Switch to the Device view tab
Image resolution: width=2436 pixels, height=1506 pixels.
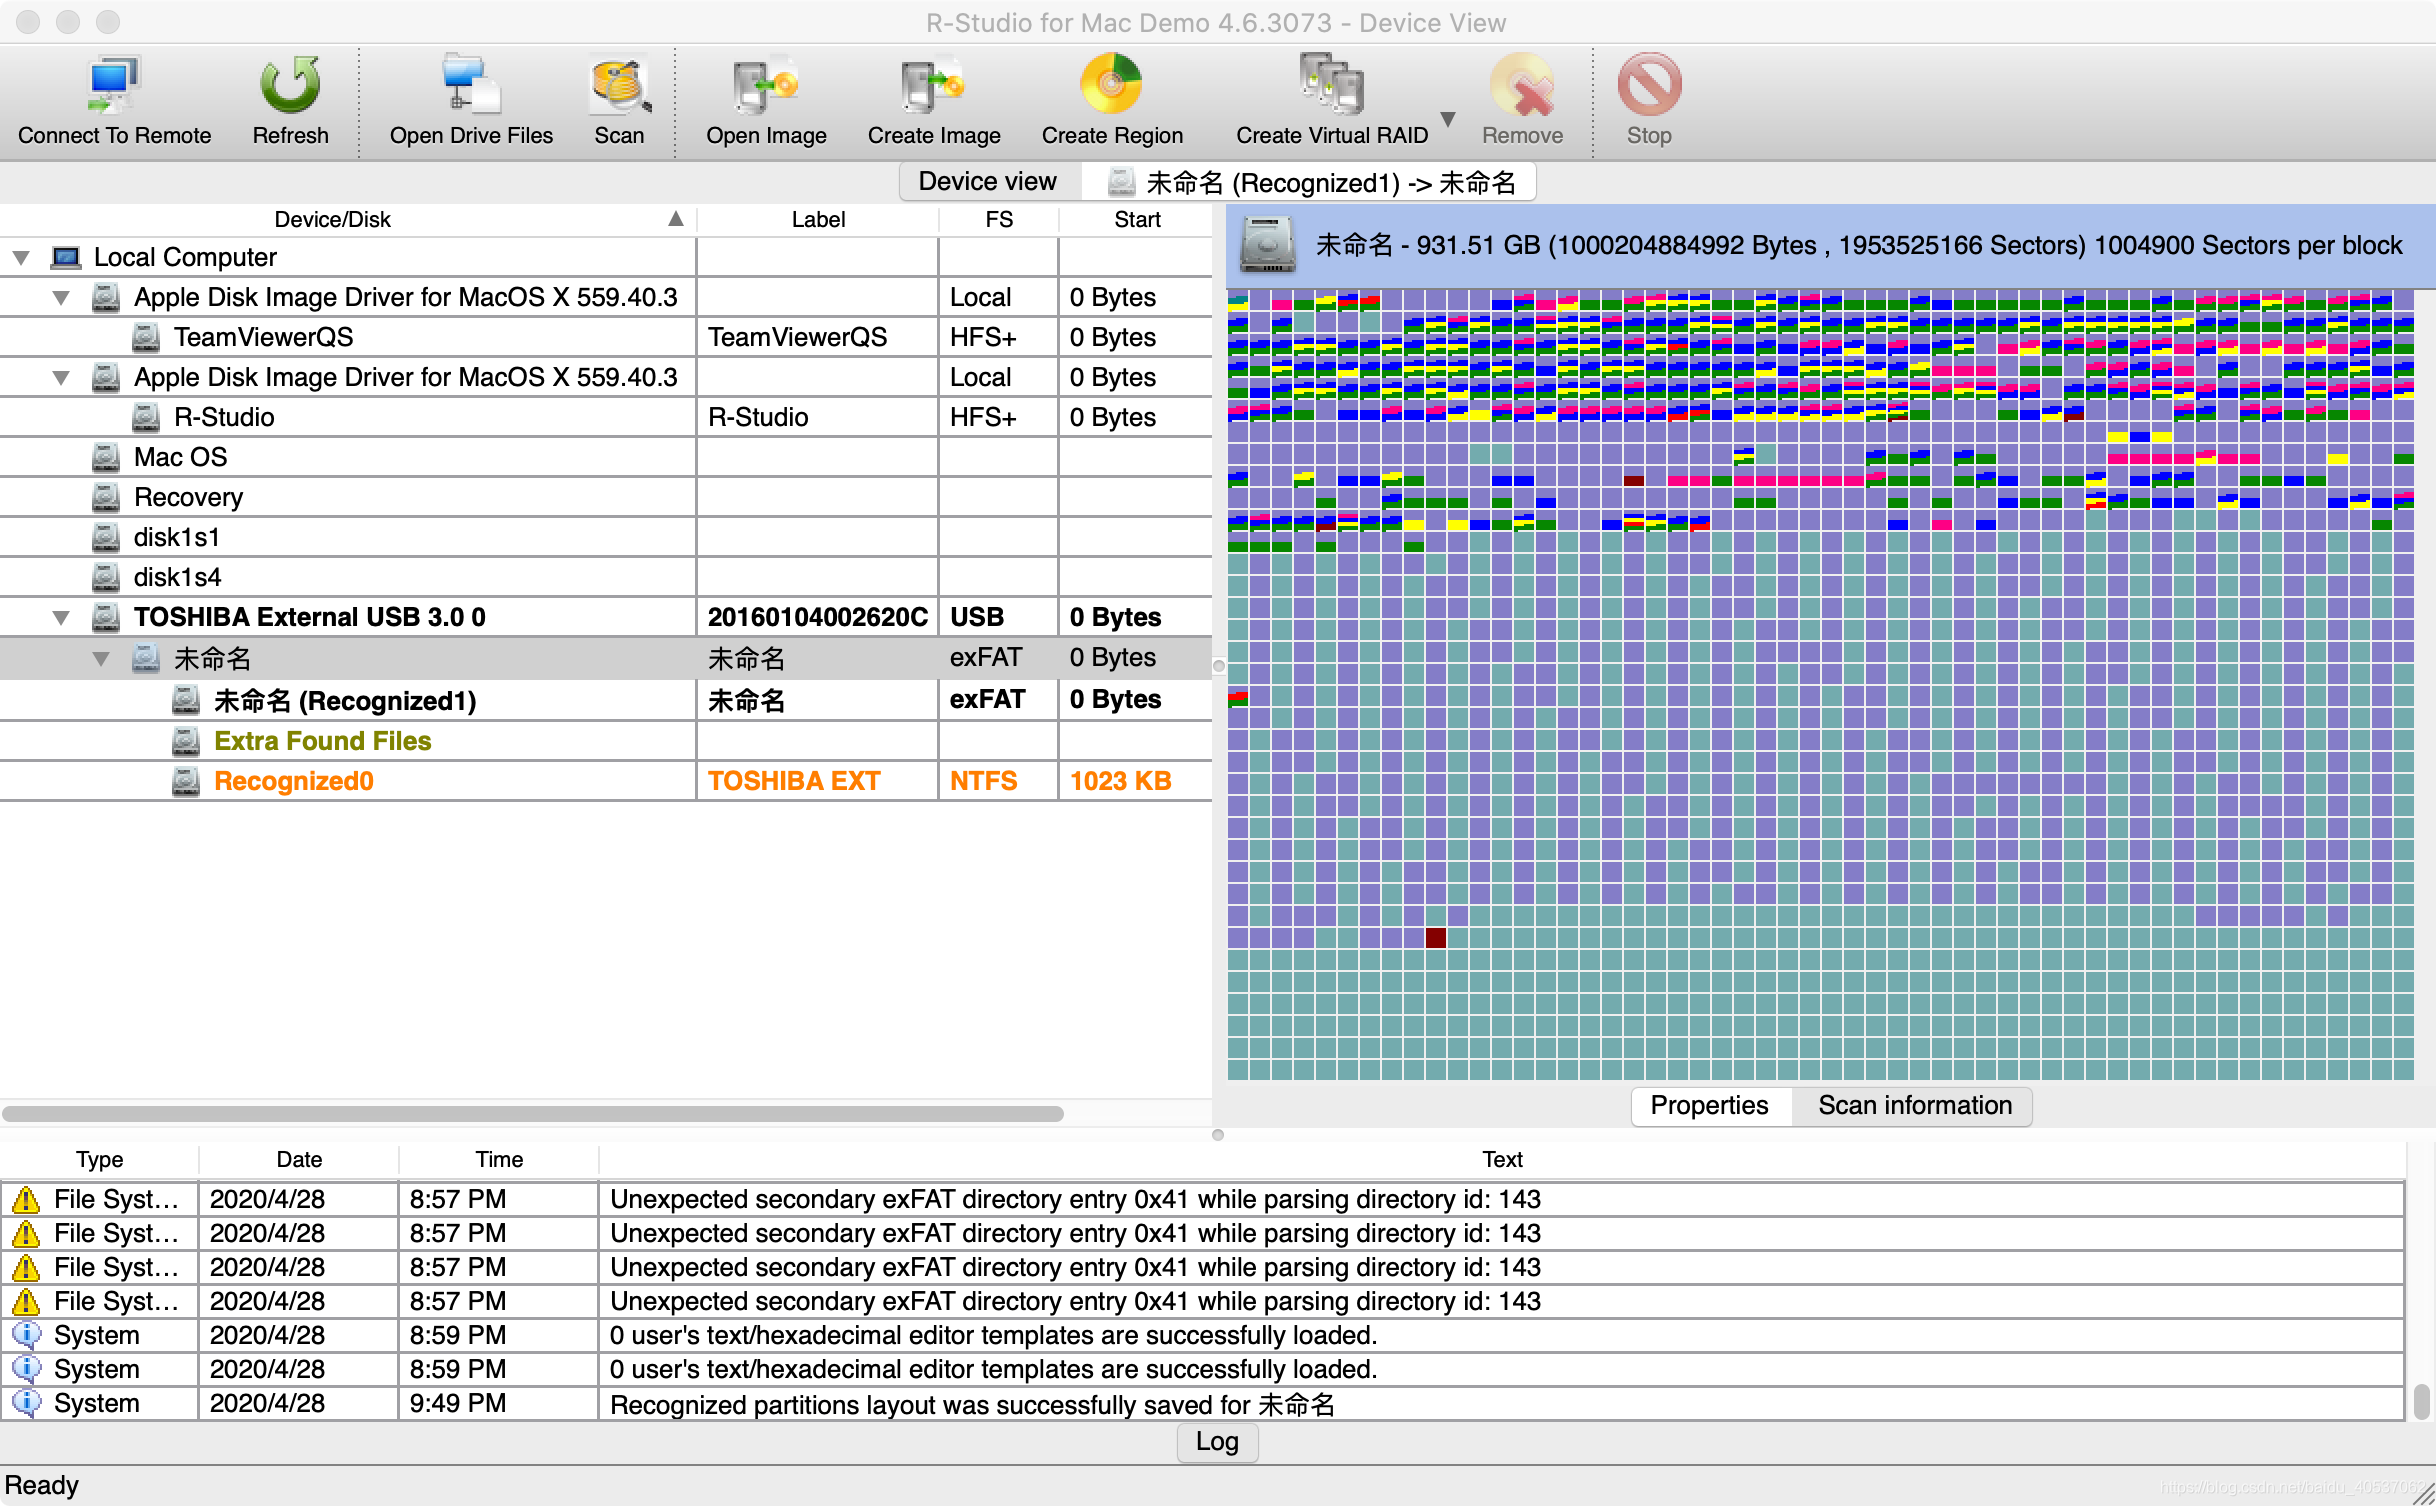coord(987,182)
